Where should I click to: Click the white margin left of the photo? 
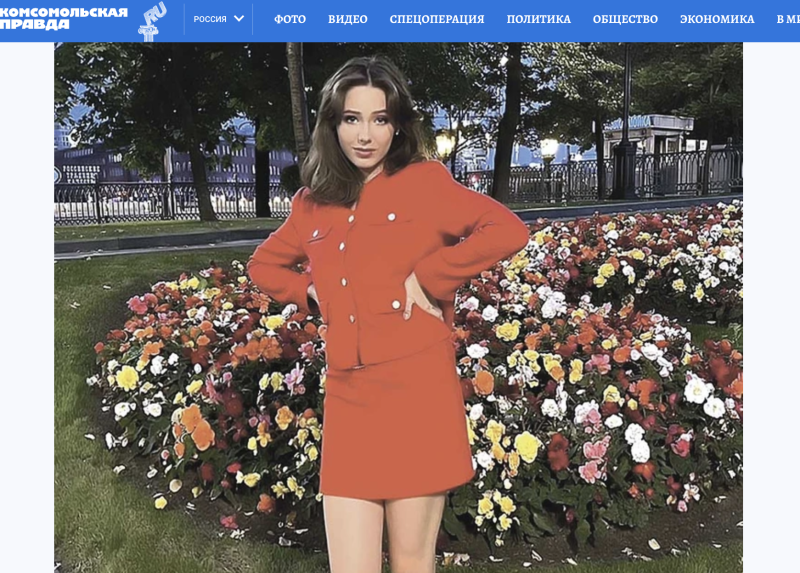[26, 300]
